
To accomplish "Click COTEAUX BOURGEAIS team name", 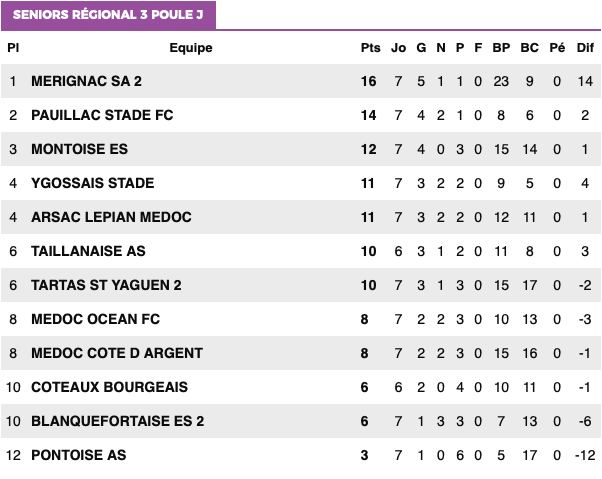I will 109,387.
